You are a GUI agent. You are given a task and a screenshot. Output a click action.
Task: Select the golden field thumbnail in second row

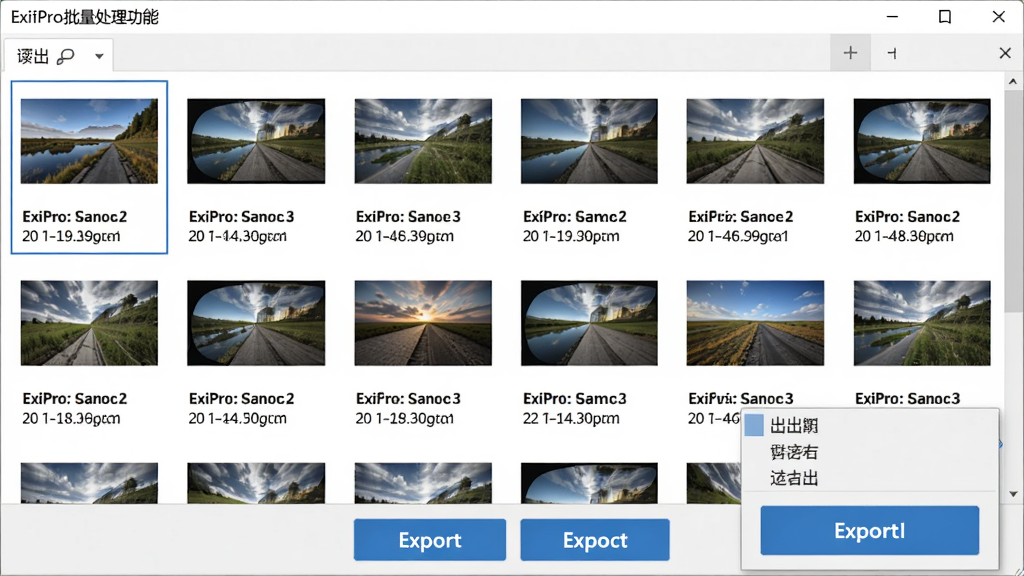(755, 323)
